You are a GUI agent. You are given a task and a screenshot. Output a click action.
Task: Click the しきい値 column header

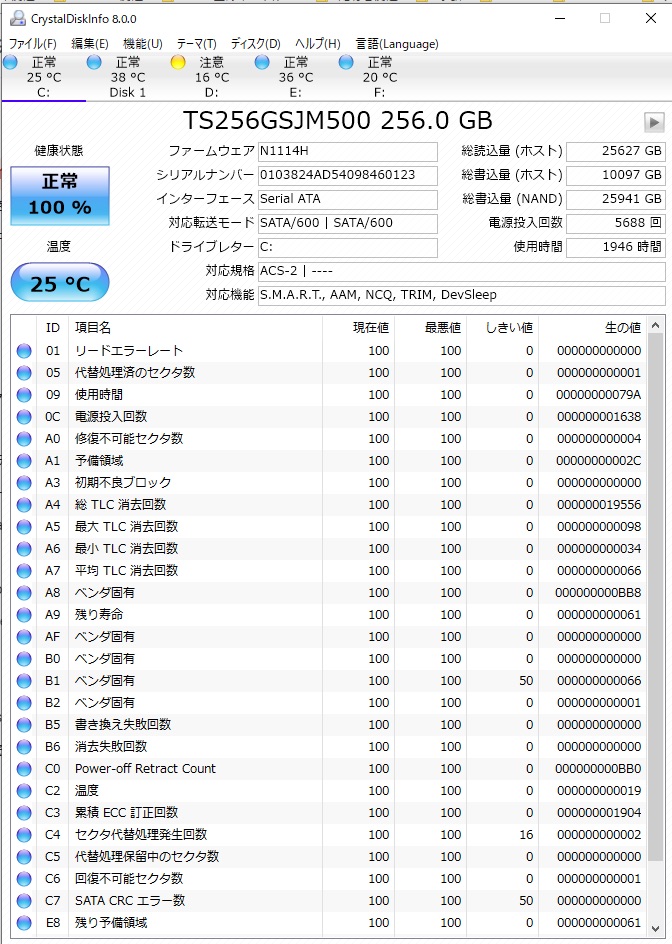502,328
